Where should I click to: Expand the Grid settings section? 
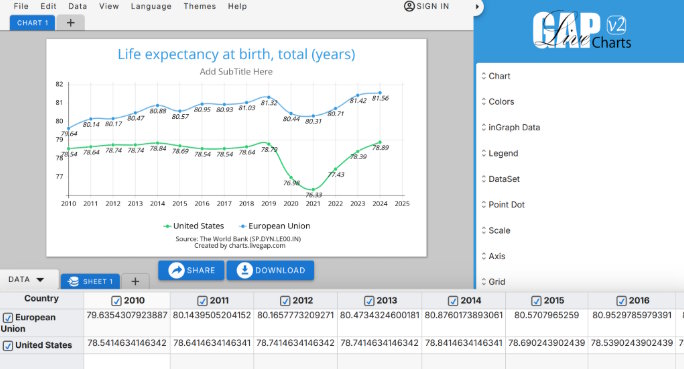pos(493,282)
